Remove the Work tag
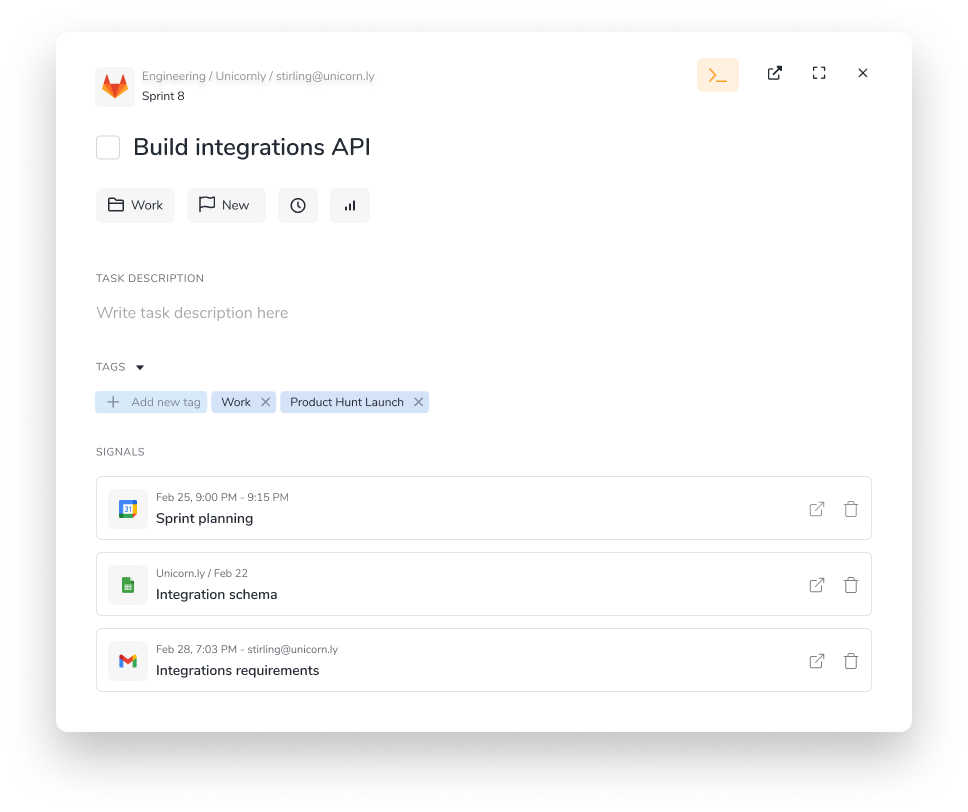The height and width of the screenshot is (812, 968). pos(265,402)
